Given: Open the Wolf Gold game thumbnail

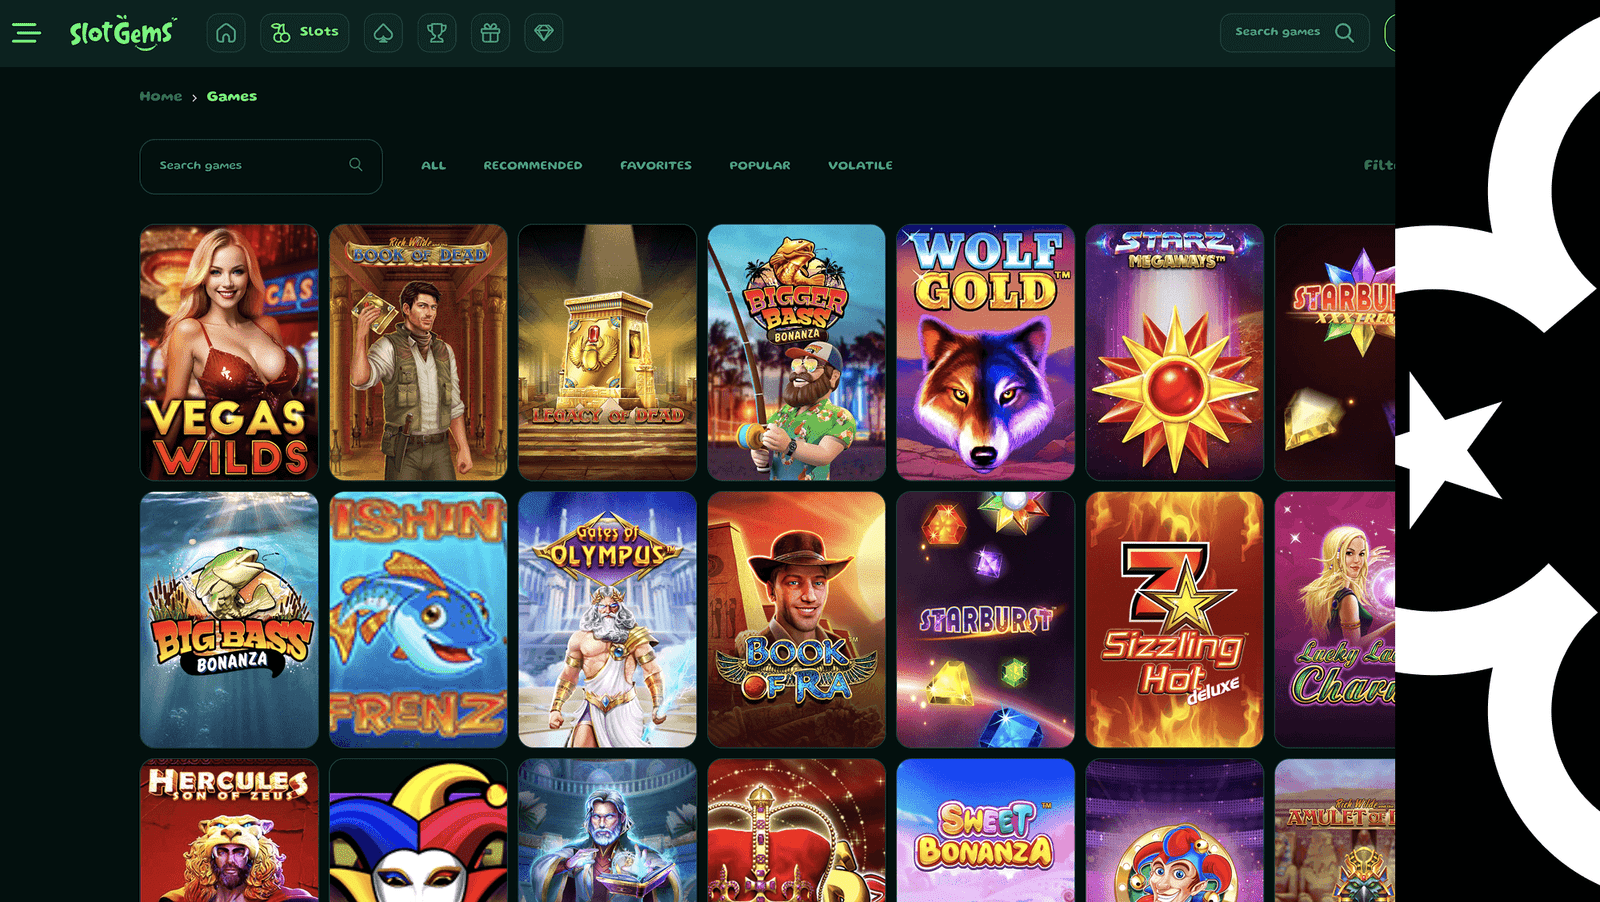Looking at the screenshot, I should [985, 352].
